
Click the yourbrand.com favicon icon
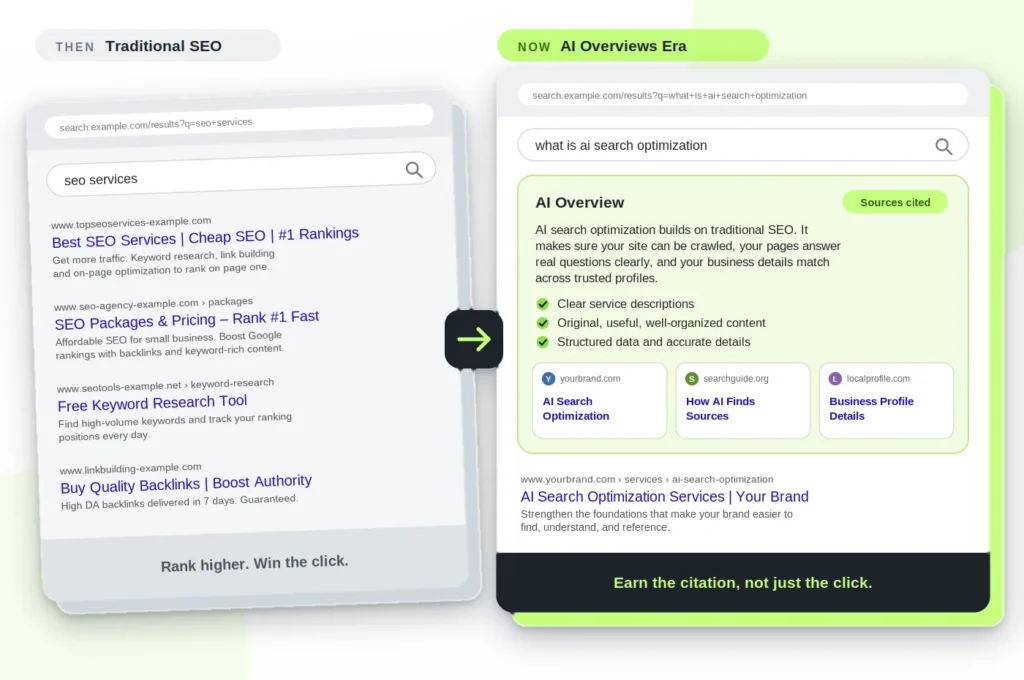click(549, 379)
